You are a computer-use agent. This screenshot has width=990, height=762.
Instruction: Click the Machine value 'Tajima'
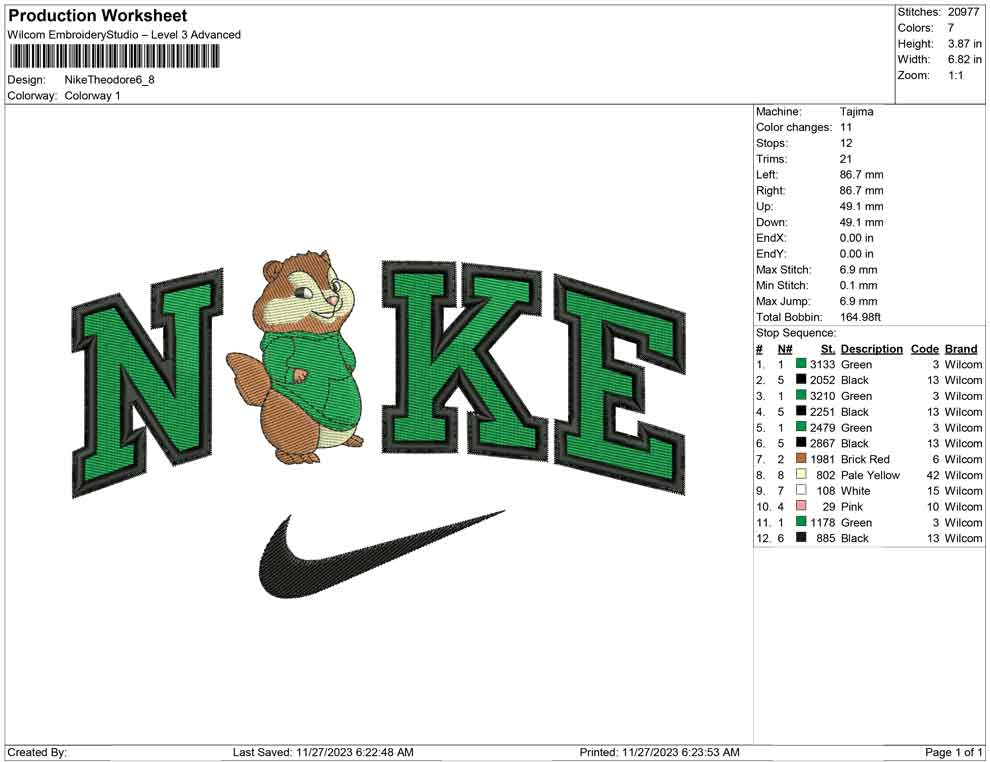(857, 111)
